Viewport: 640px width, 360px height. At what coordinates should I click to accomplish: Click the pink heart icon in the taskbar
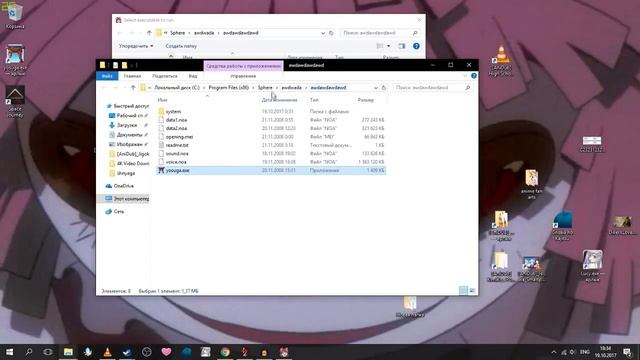pos(166,352)
